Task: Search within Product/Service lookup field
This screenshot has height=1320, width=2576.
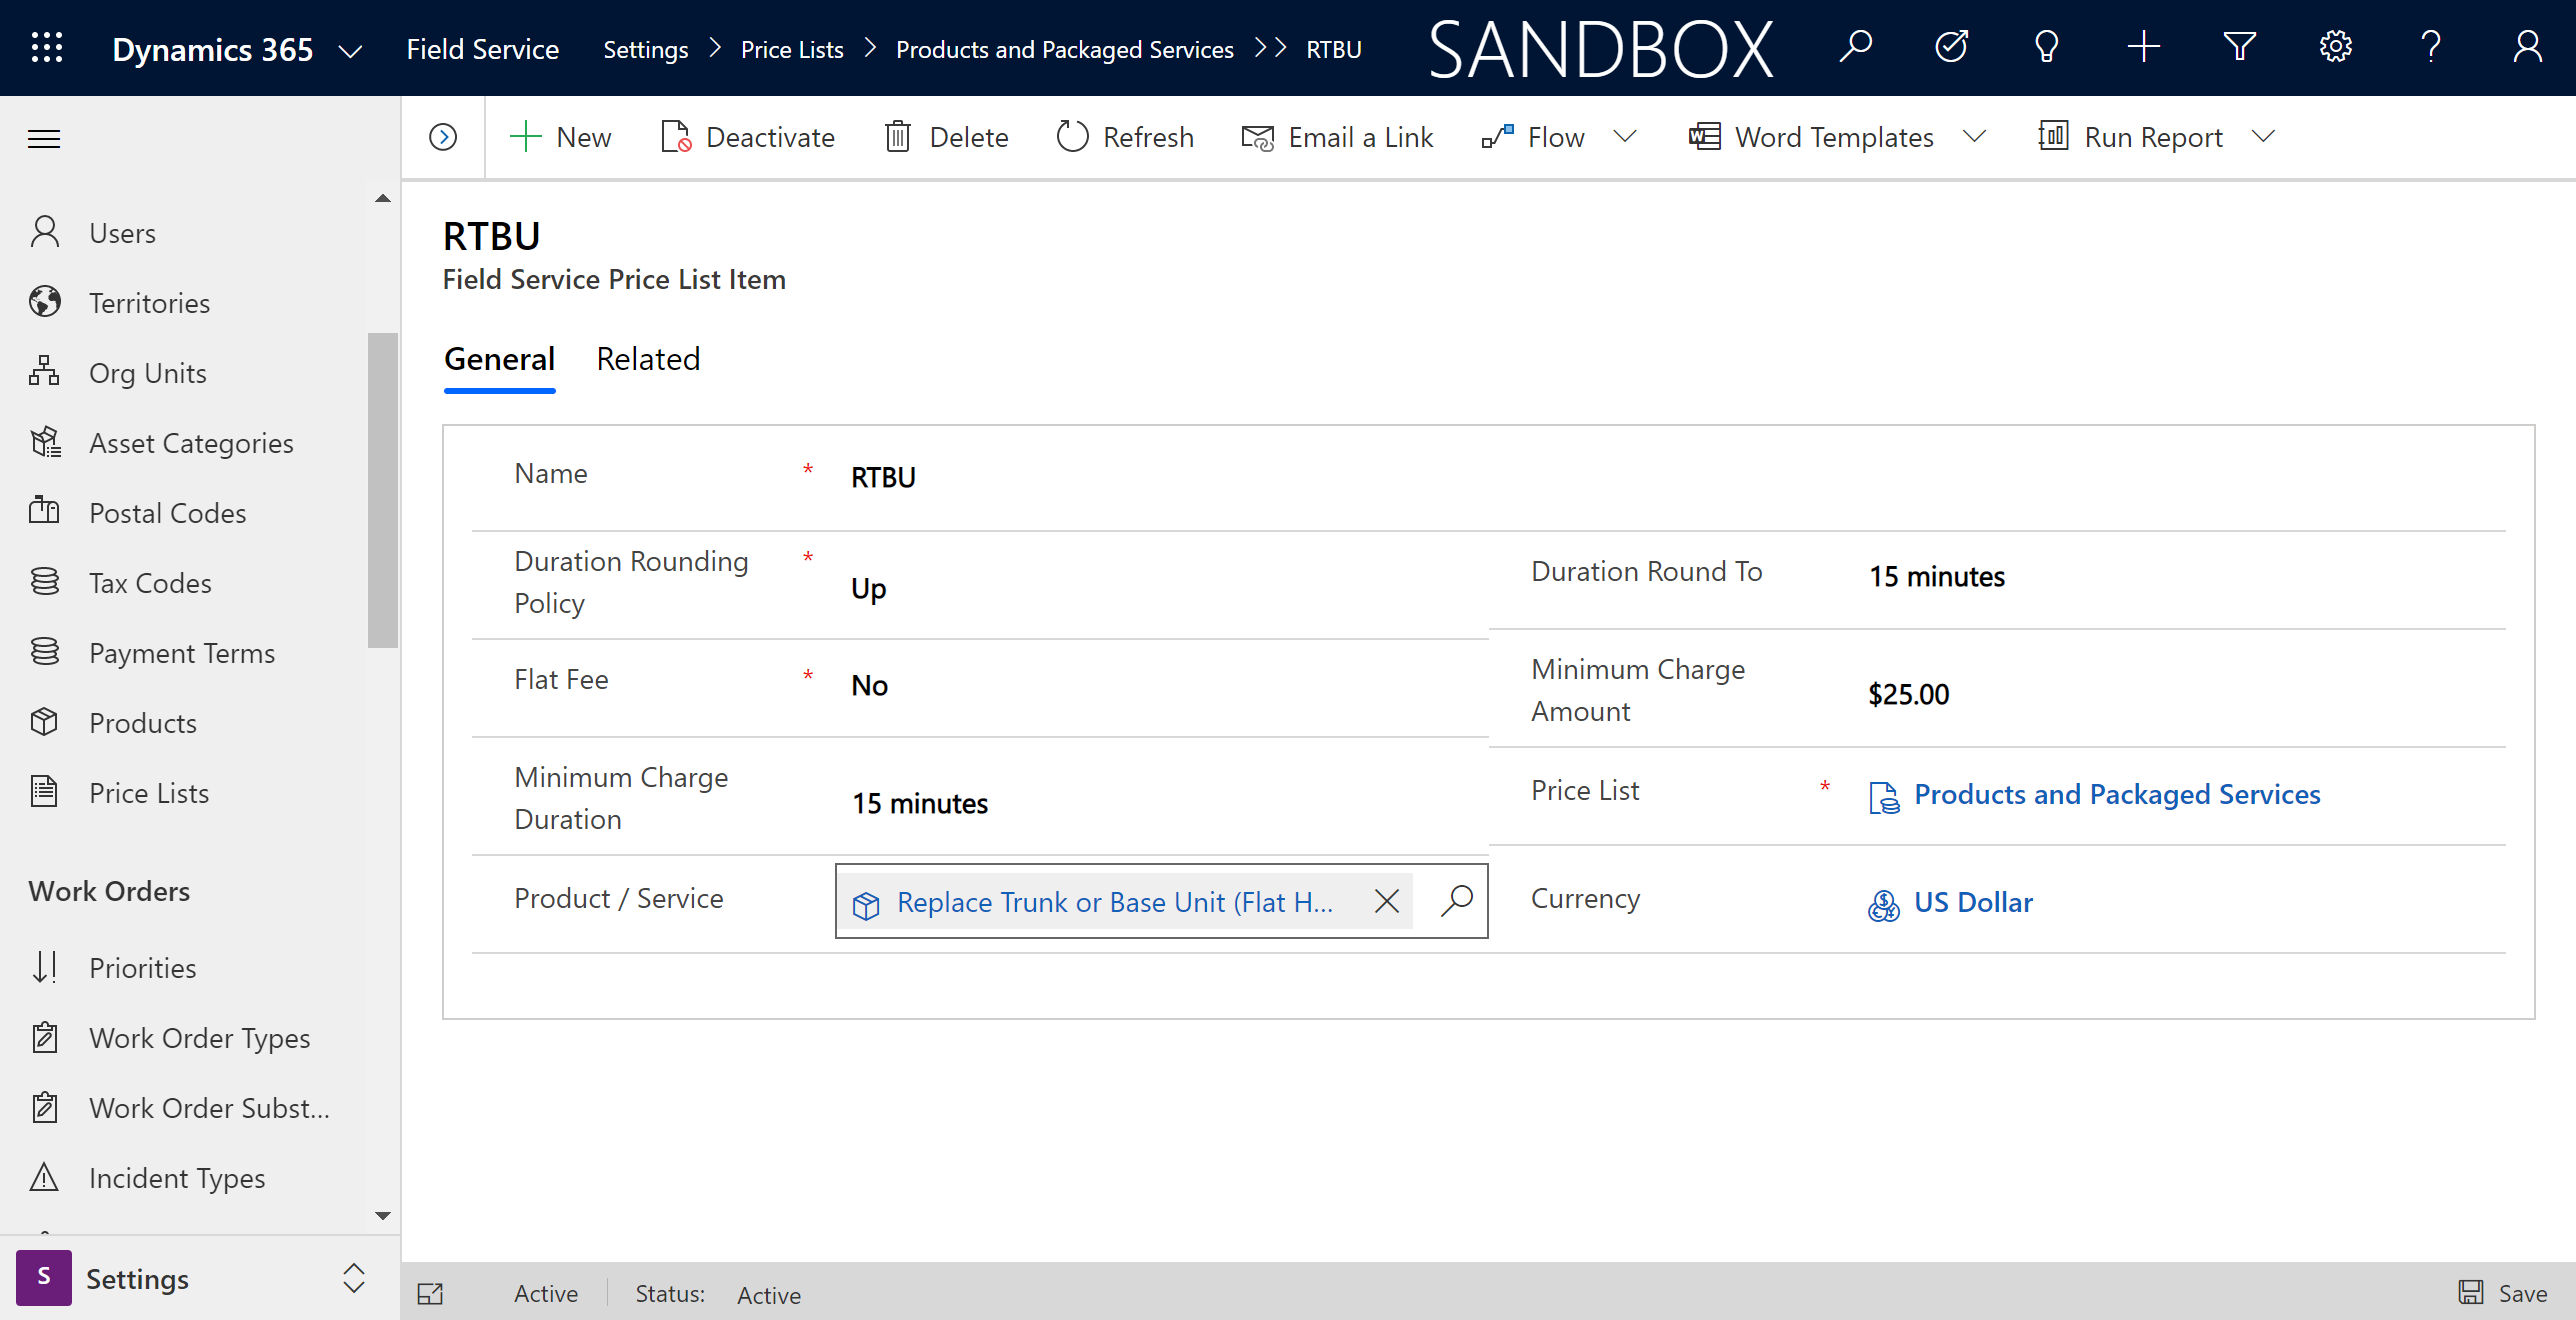Action: (x=1455, y=899)
